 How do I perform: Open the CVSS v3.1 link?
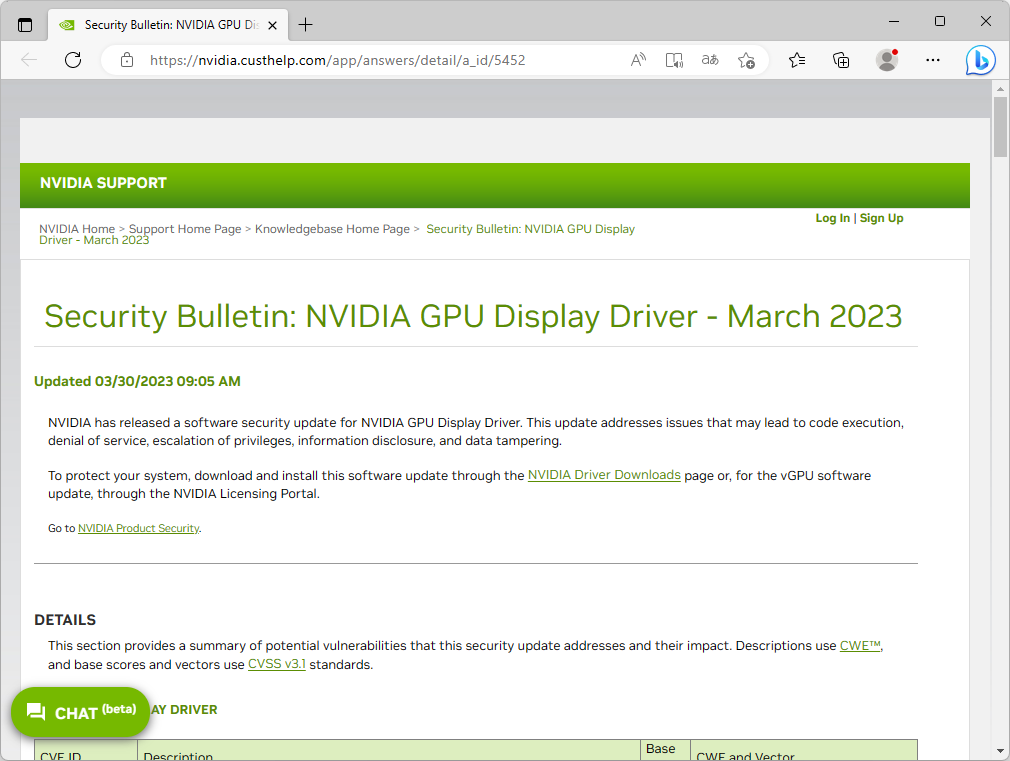click(276, 664)
